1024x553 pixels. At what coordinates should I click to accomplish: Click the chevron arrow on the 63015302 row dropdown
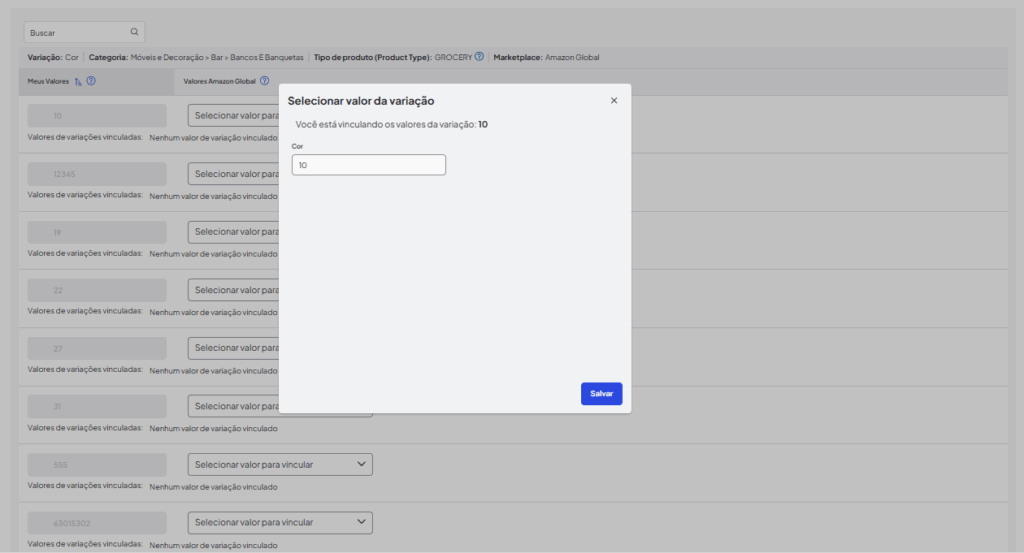click(360, 522)
